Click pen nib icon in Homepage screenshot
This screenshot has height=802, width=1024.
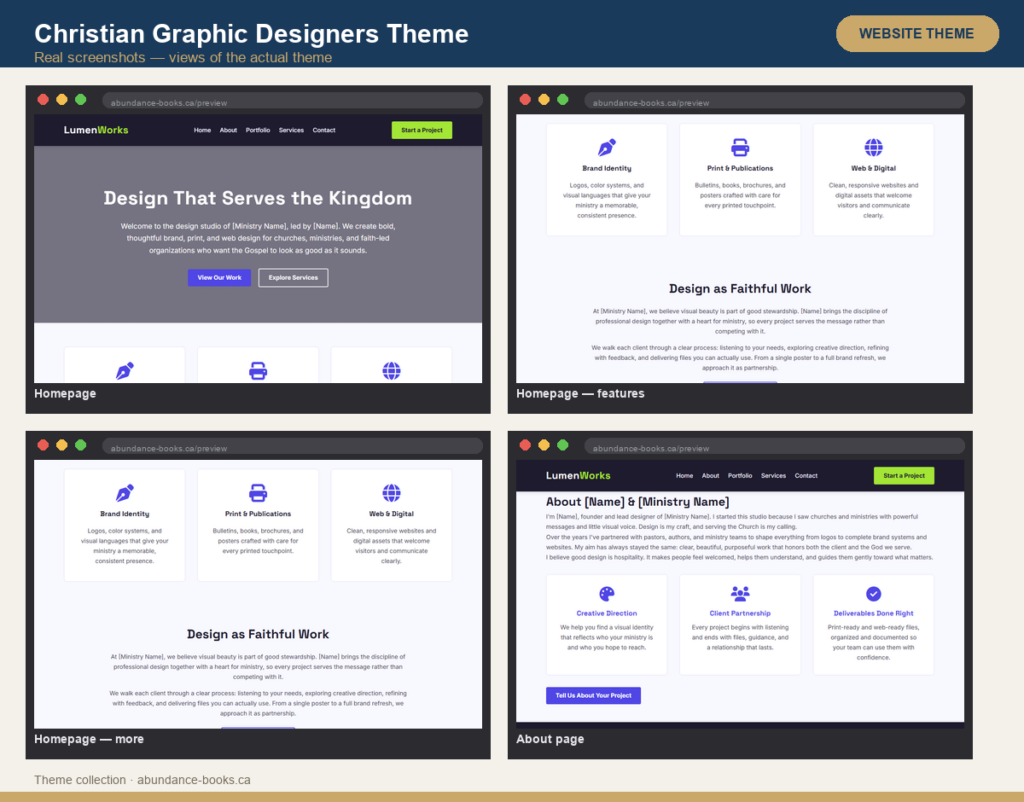coord(125,371)
